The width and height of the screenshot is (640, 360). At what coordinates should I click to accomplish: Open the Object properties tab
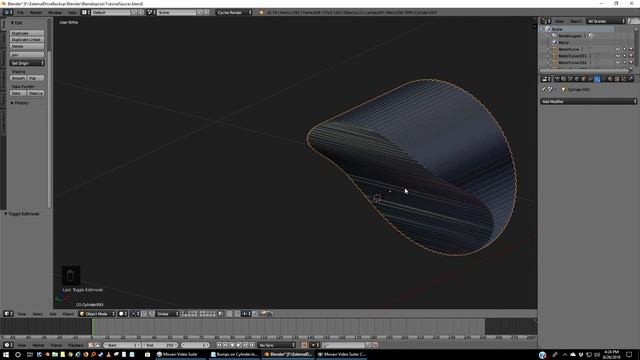(583, 79)
